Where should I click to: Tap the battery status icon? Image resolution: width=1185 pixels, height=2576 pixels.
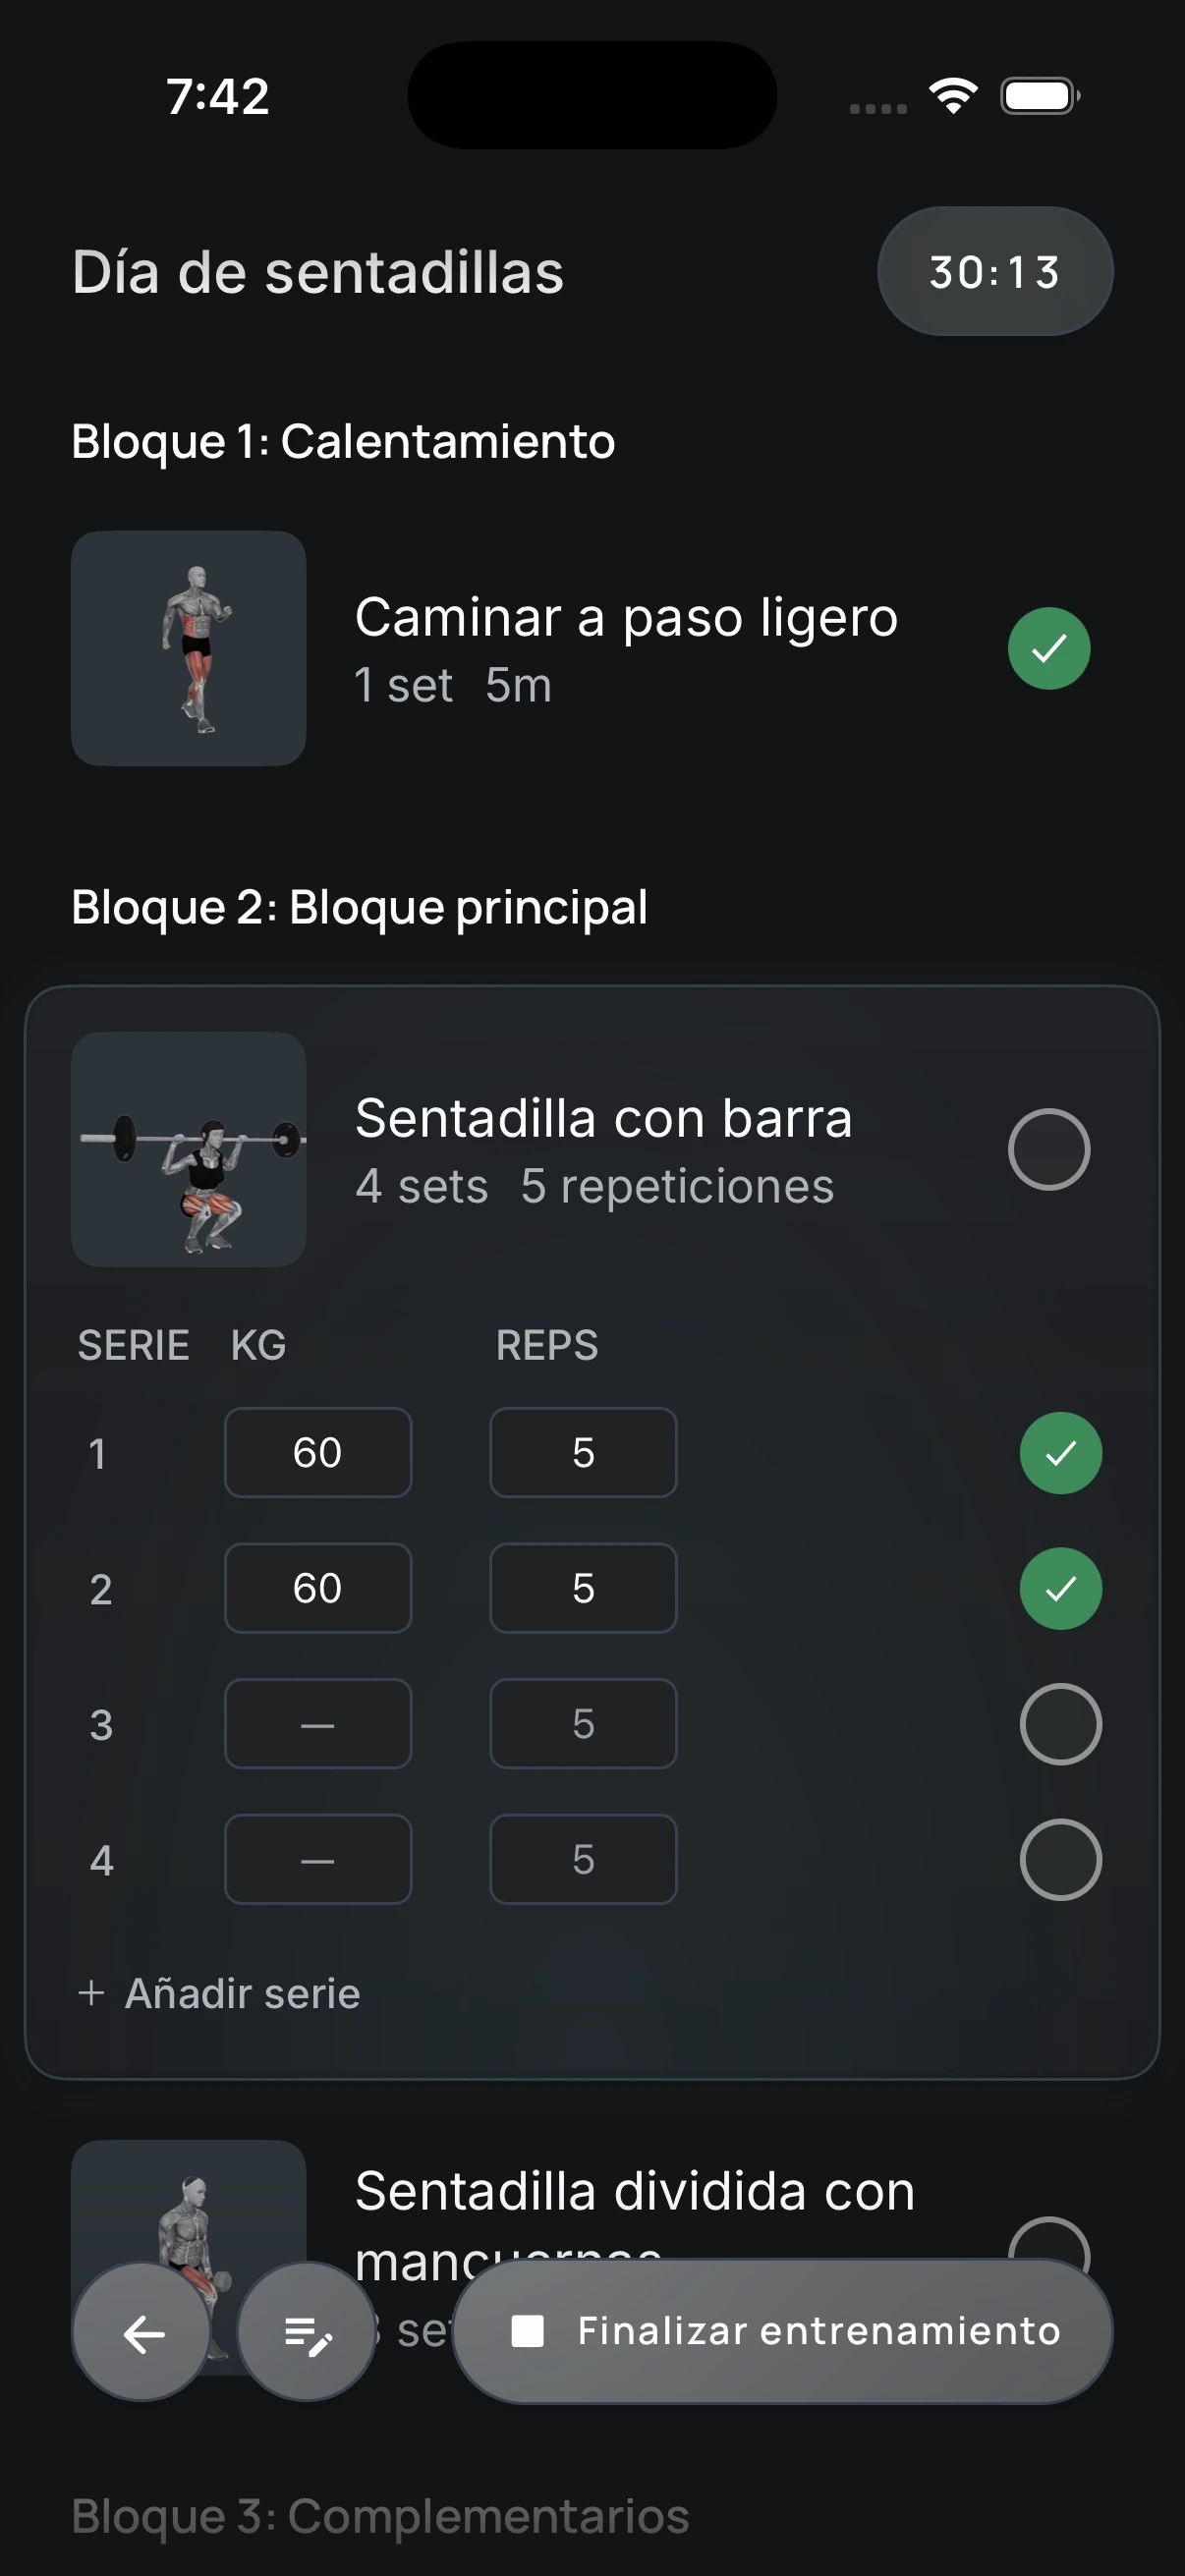[1040, 96]
